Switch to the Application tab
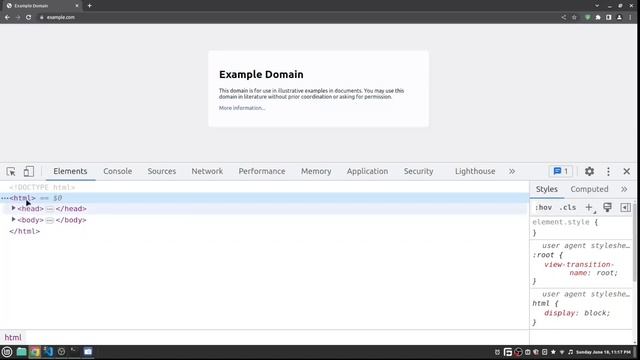The height and width of the screenshot is (360, 640). click(x=367, y=171)
